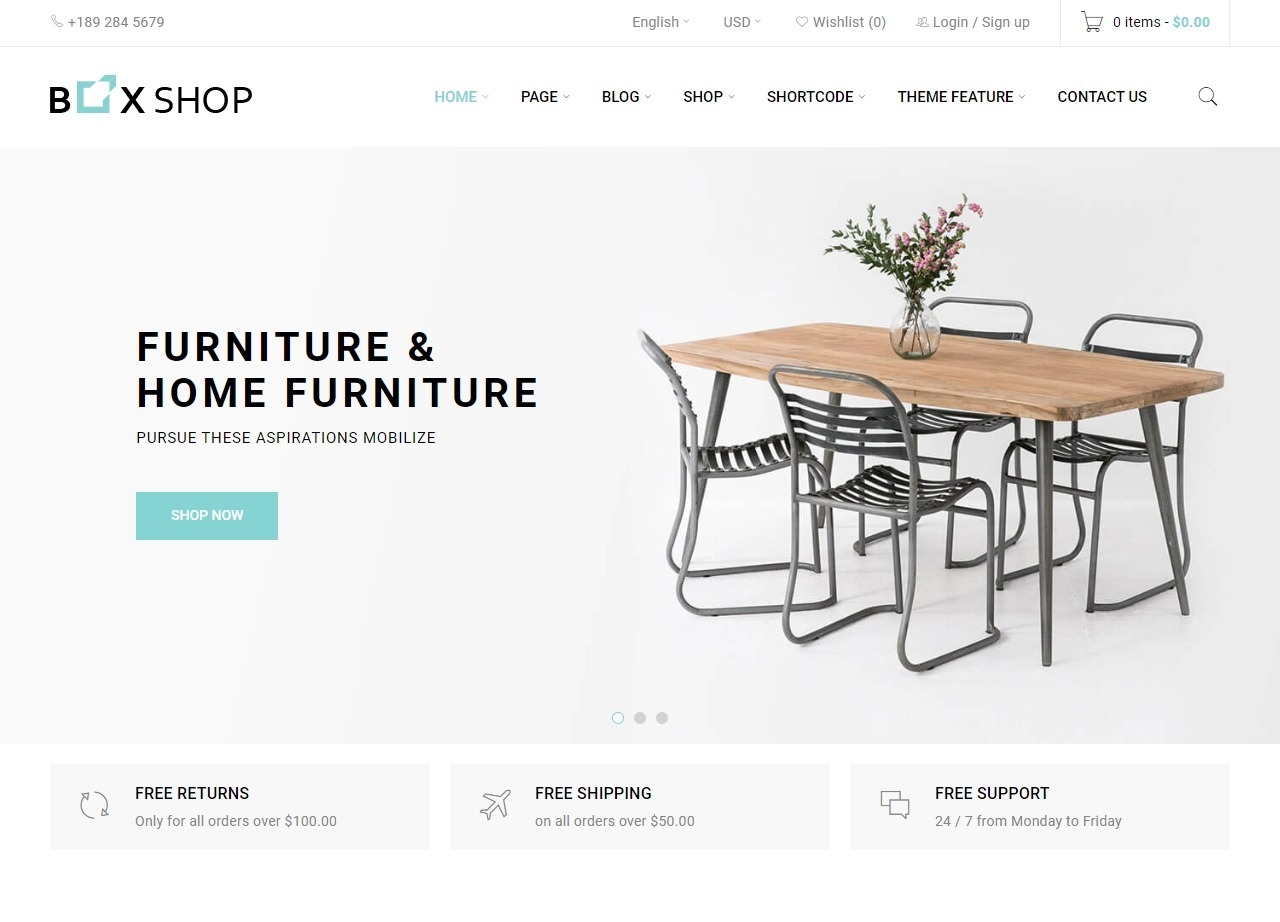Click the Shop Now button
This screenshot has height=922, width=1280.
click(207, 516)
